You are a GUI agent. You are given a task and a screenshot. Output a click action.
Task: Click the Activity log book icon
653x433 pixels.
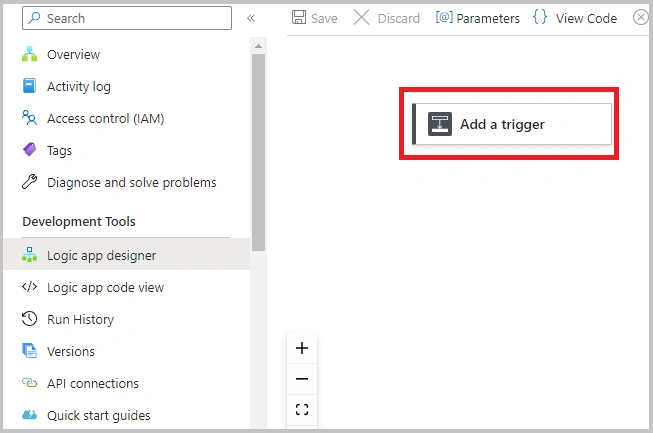pyautogui.click(x=30, y=86)
